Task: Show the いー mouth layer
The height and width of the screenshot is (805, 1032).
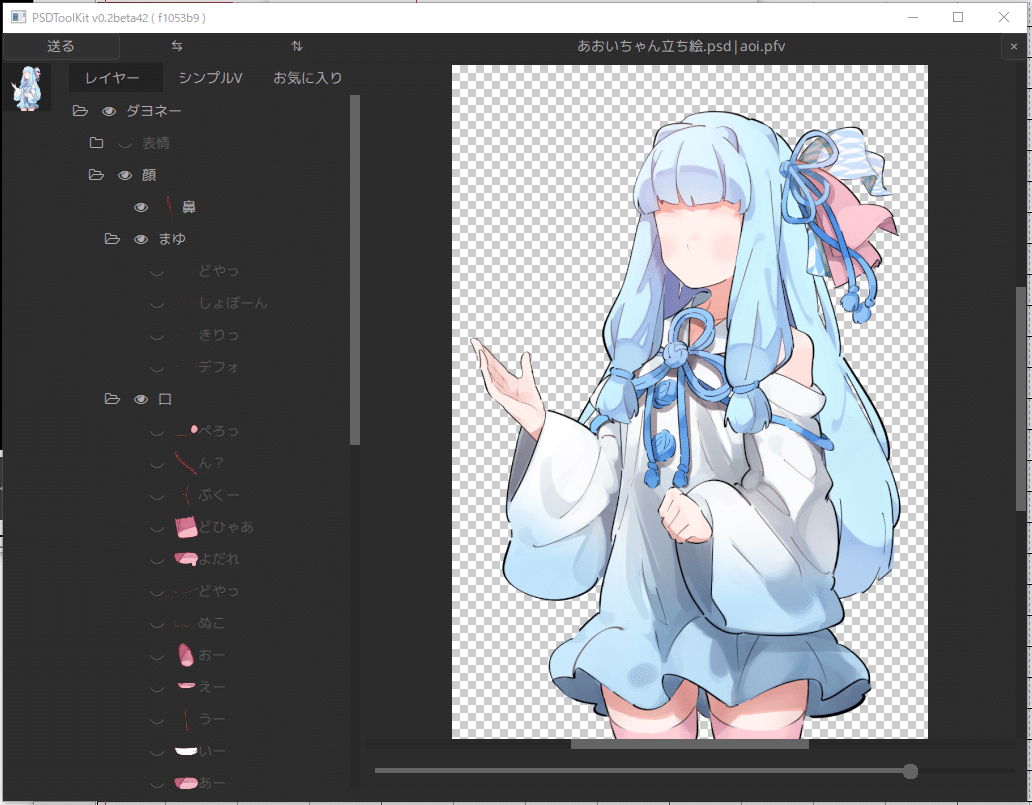Action: [157, 752]
